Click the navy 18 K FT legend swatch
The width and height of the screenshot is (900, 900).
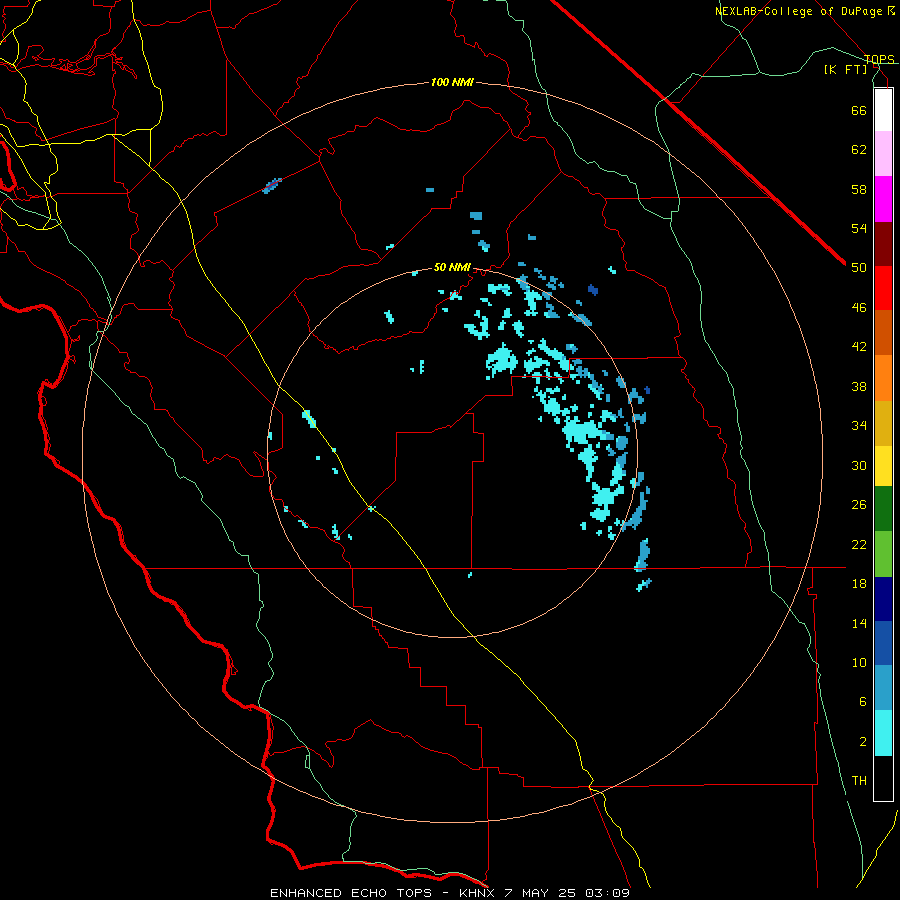tap(883, 599)
